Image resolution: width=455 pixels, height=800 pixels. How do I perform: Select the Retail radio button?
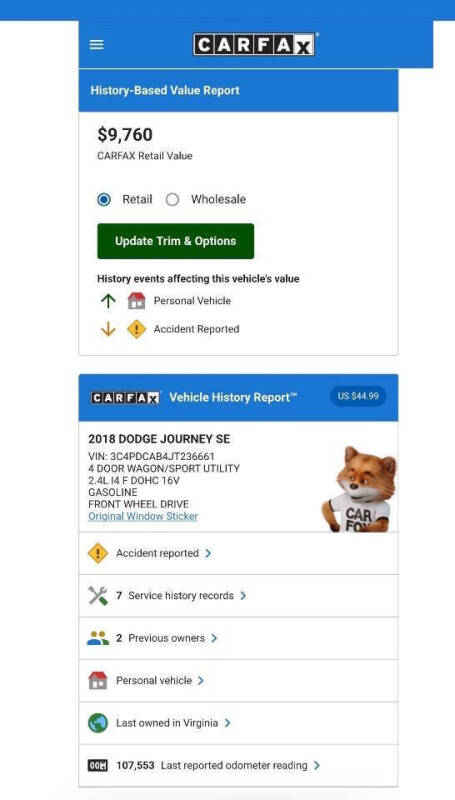(104, 199)
